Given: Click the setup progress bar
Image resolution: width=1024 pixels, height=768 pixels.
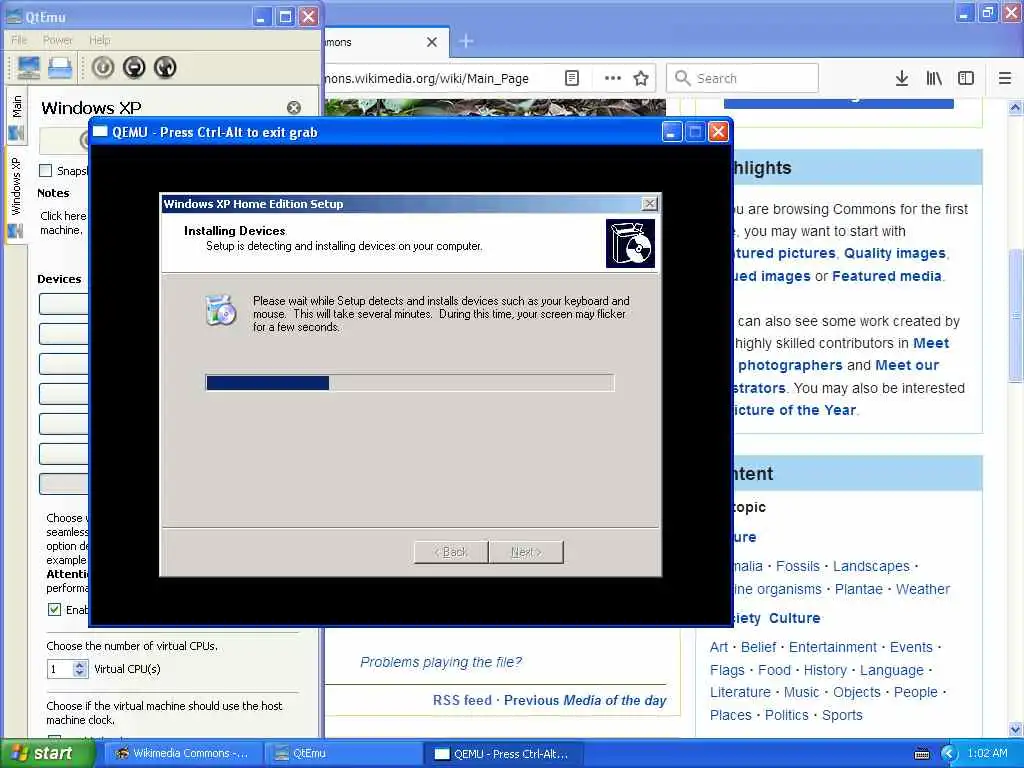Looking at the screenshot, I should click(409, 383).
